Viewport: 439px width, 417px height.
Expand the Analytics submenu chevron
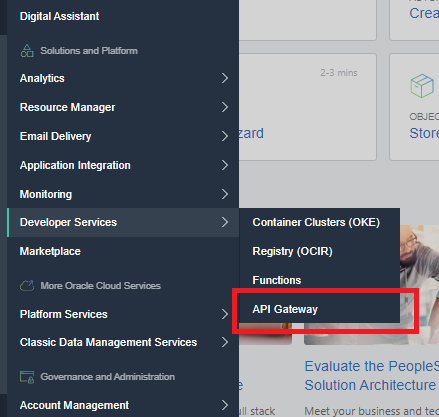(x=225, y=78)
